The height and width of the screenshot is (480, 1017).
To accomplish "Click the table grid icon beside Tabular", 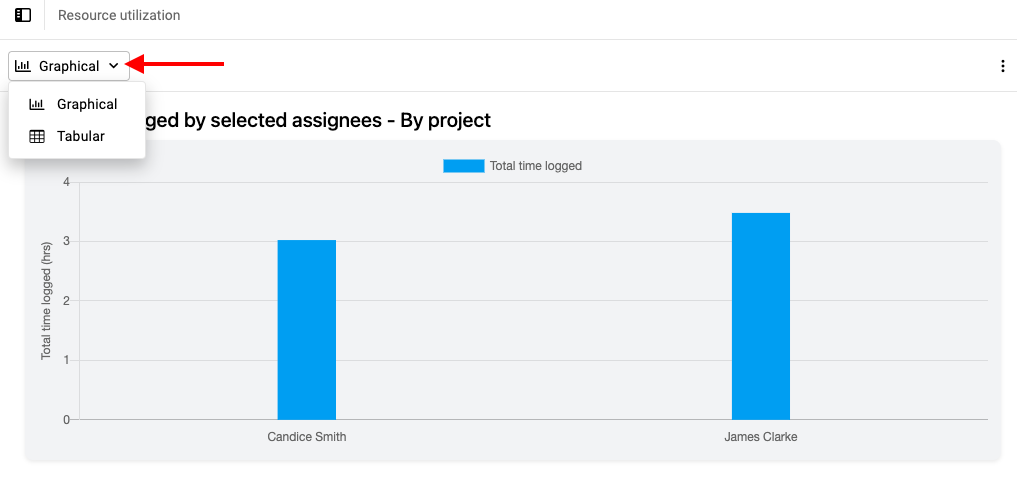I will 37,137.
